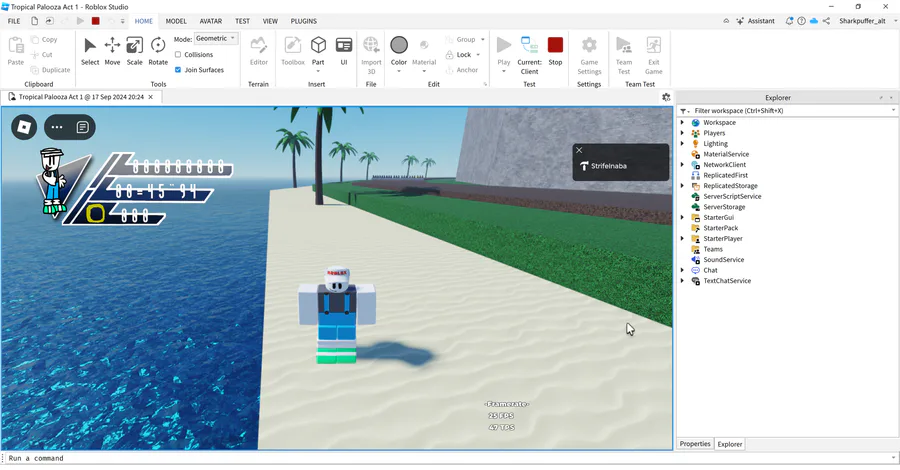
Task: Uncheck Join Surfaces checkbox
Action: [x=178, y=70]
